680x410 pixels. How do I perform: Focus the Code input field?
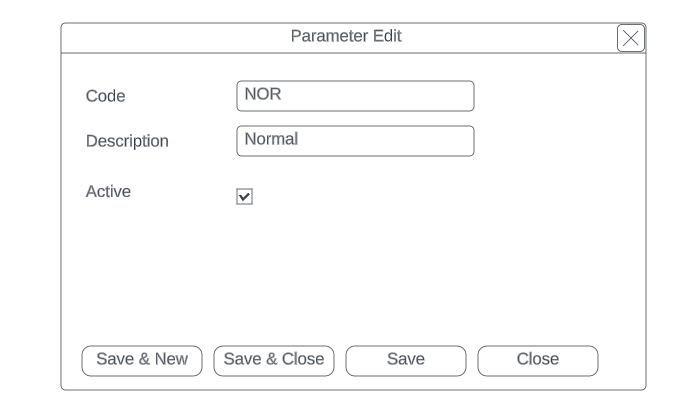pos(355,96)
